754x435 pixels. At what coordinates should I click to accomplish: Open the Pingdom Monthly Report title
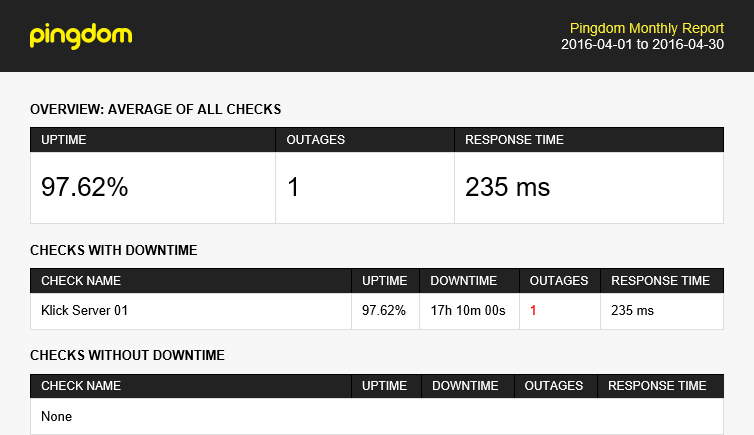[x=646, y=28]
